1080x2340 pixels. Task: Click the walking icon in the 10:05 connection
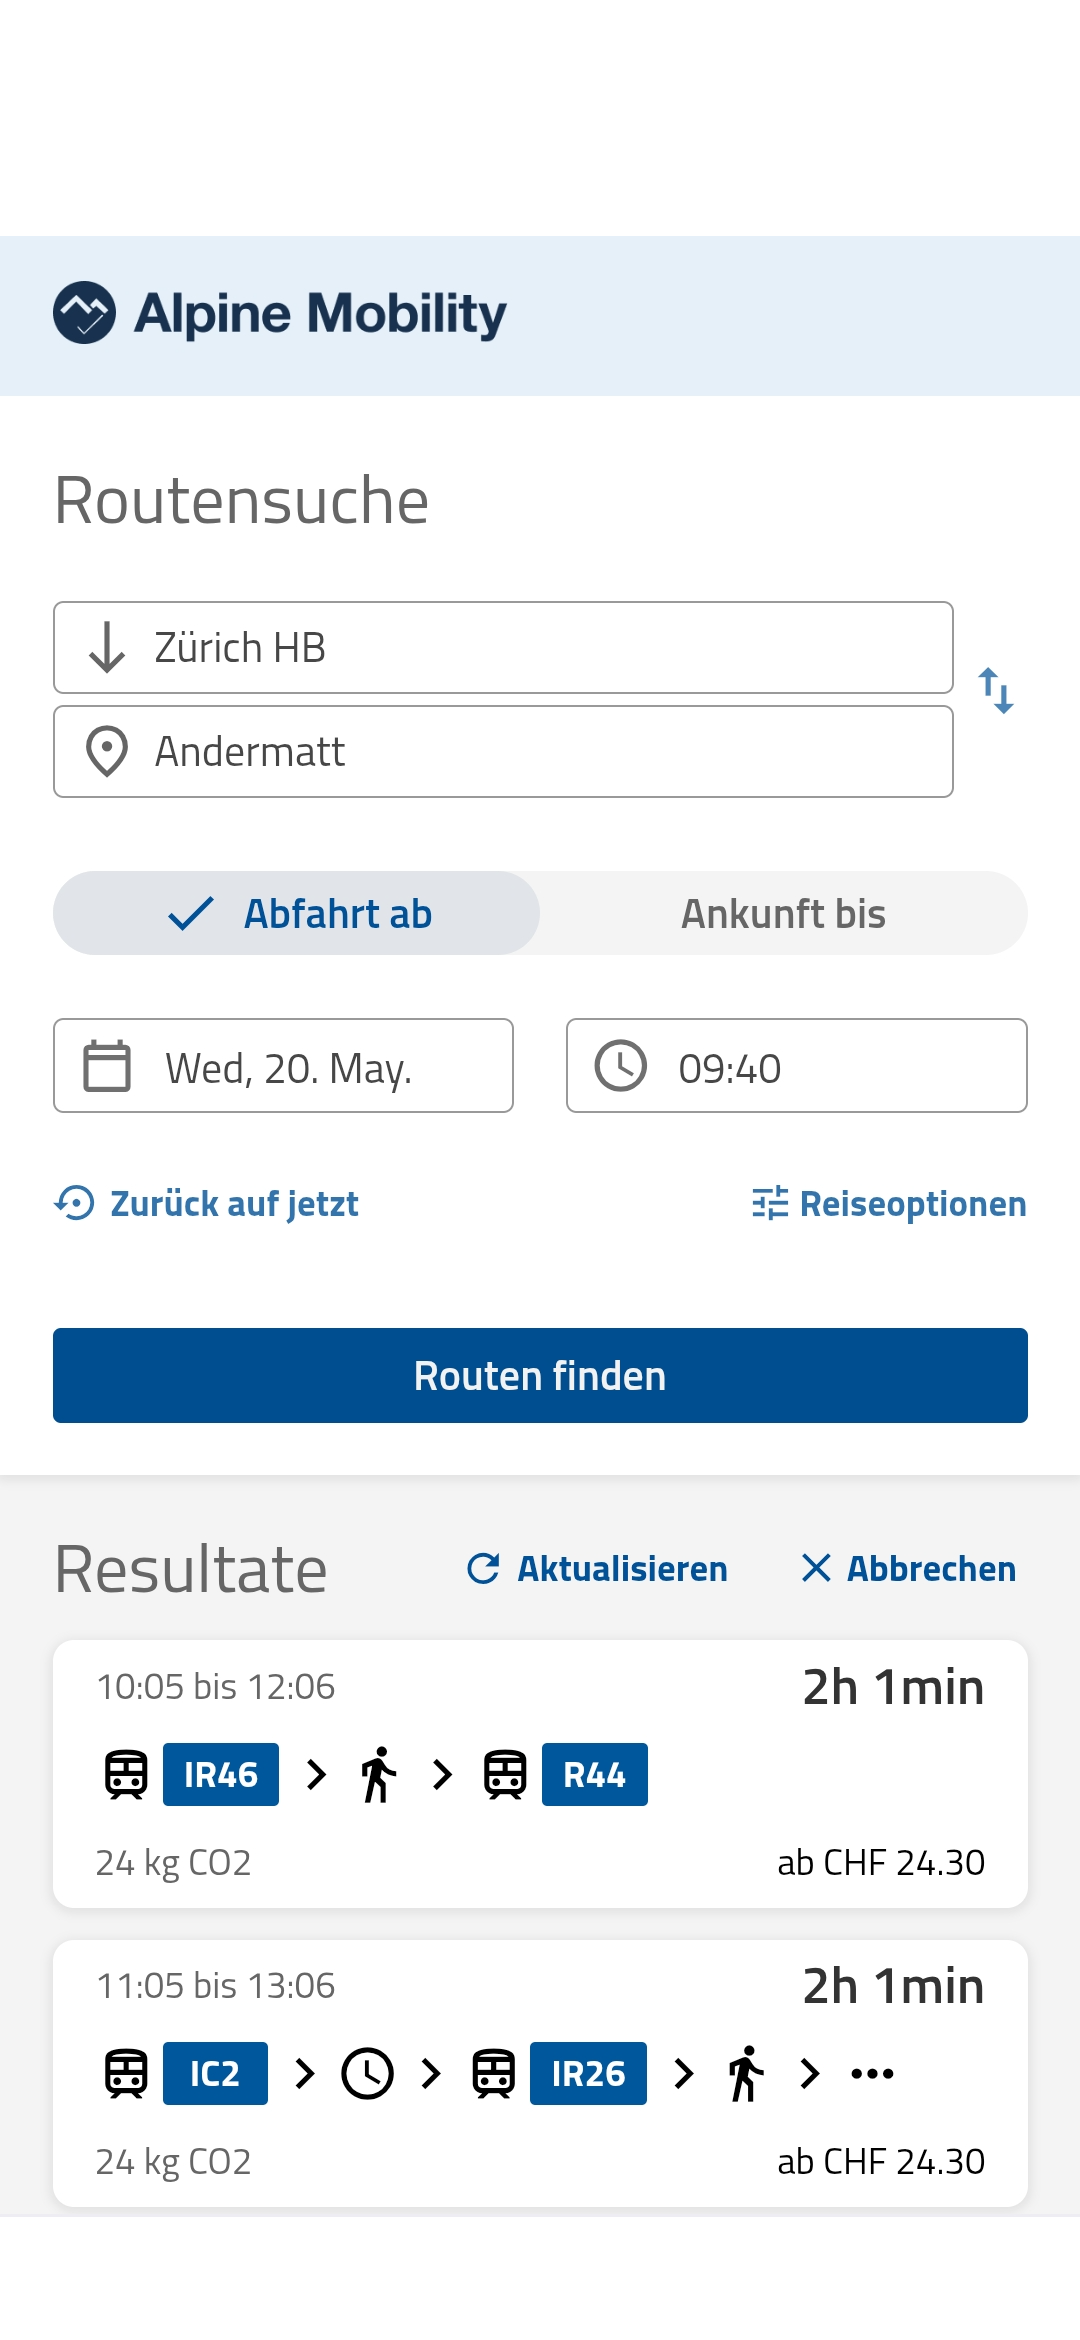pyautogui.click(x=379, y=1775)
